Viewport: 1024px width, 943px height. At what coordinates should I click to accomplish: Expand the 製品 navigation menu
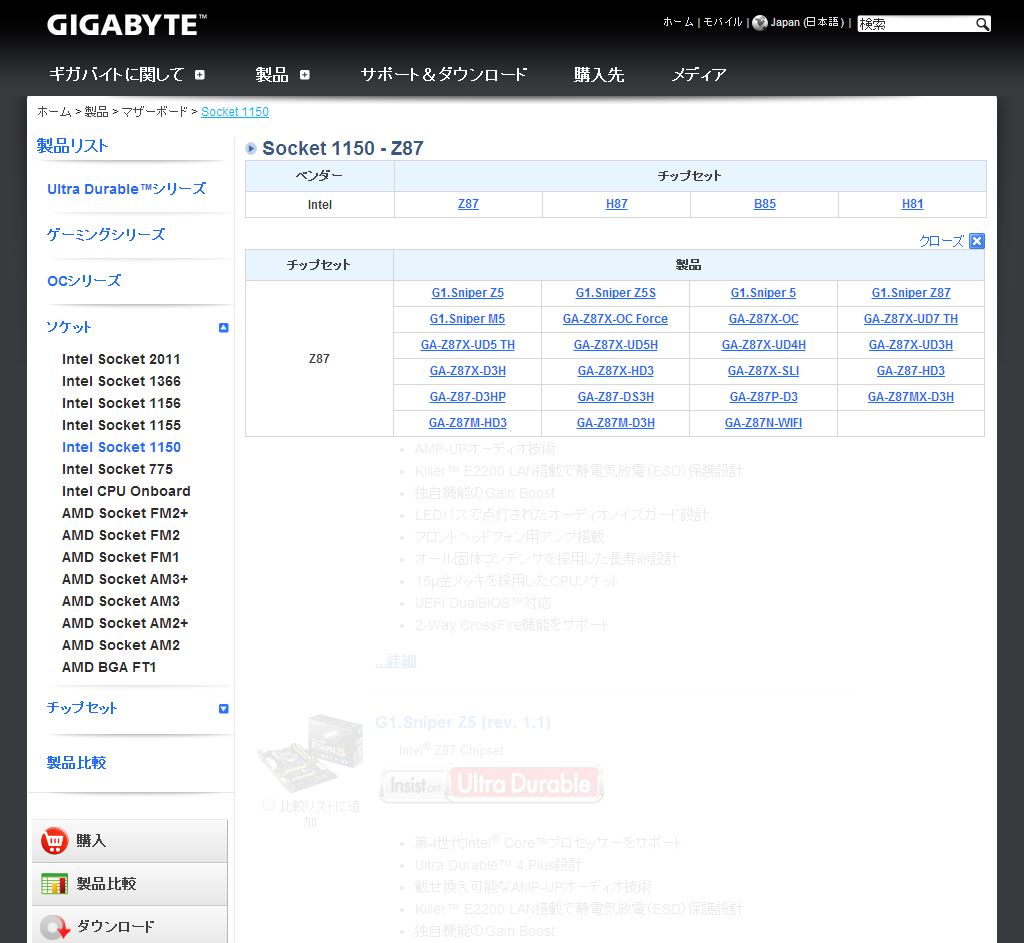pyautogui.click(x=305, y=75)
